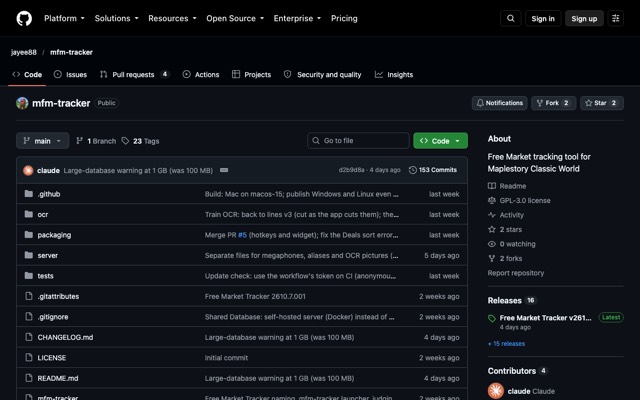The height and width of the screenshot is (400, 640).
Task: View 23 Tags link
Action: pos(141,141)
